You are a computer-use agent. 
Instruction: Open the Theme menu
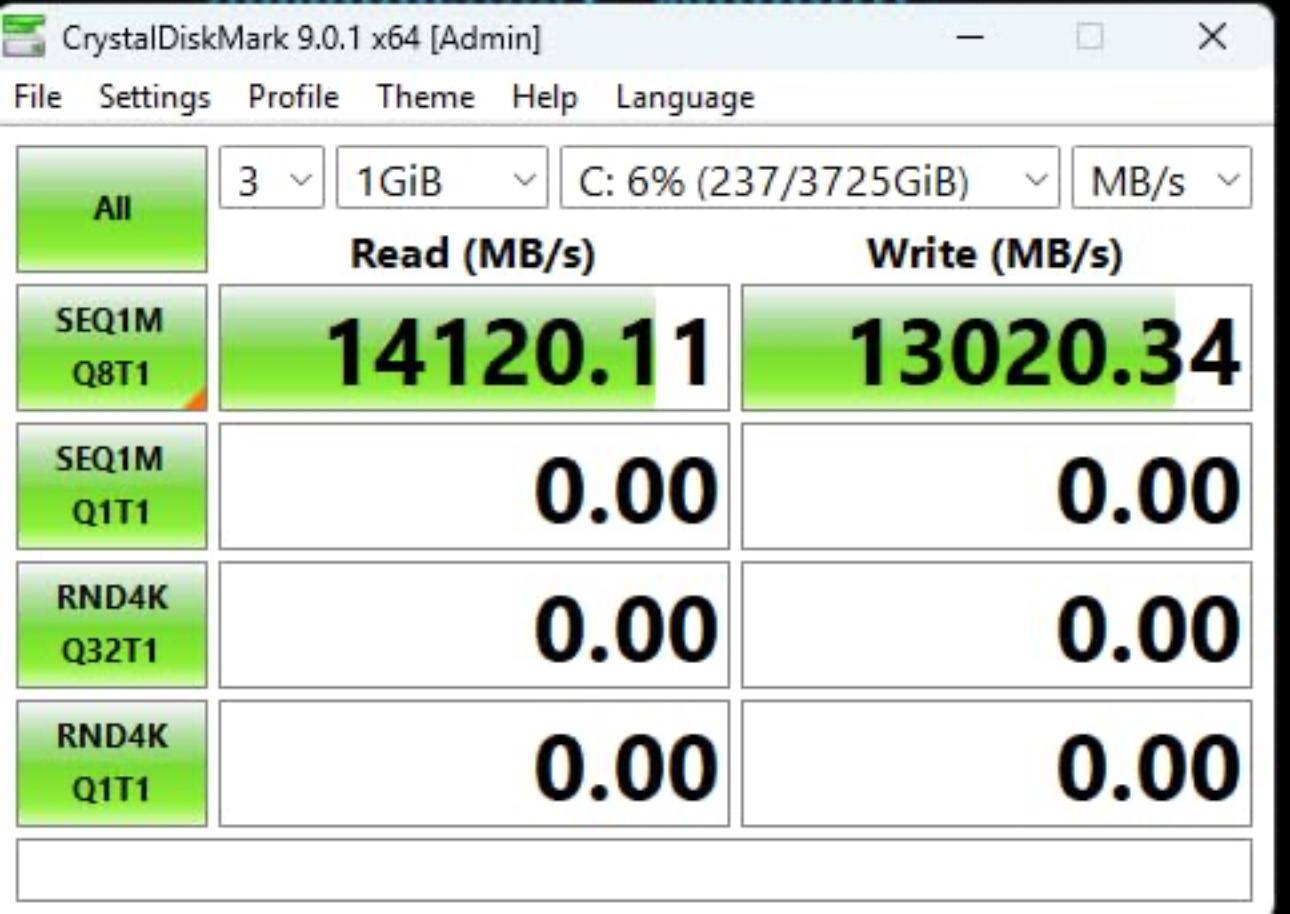425,97
